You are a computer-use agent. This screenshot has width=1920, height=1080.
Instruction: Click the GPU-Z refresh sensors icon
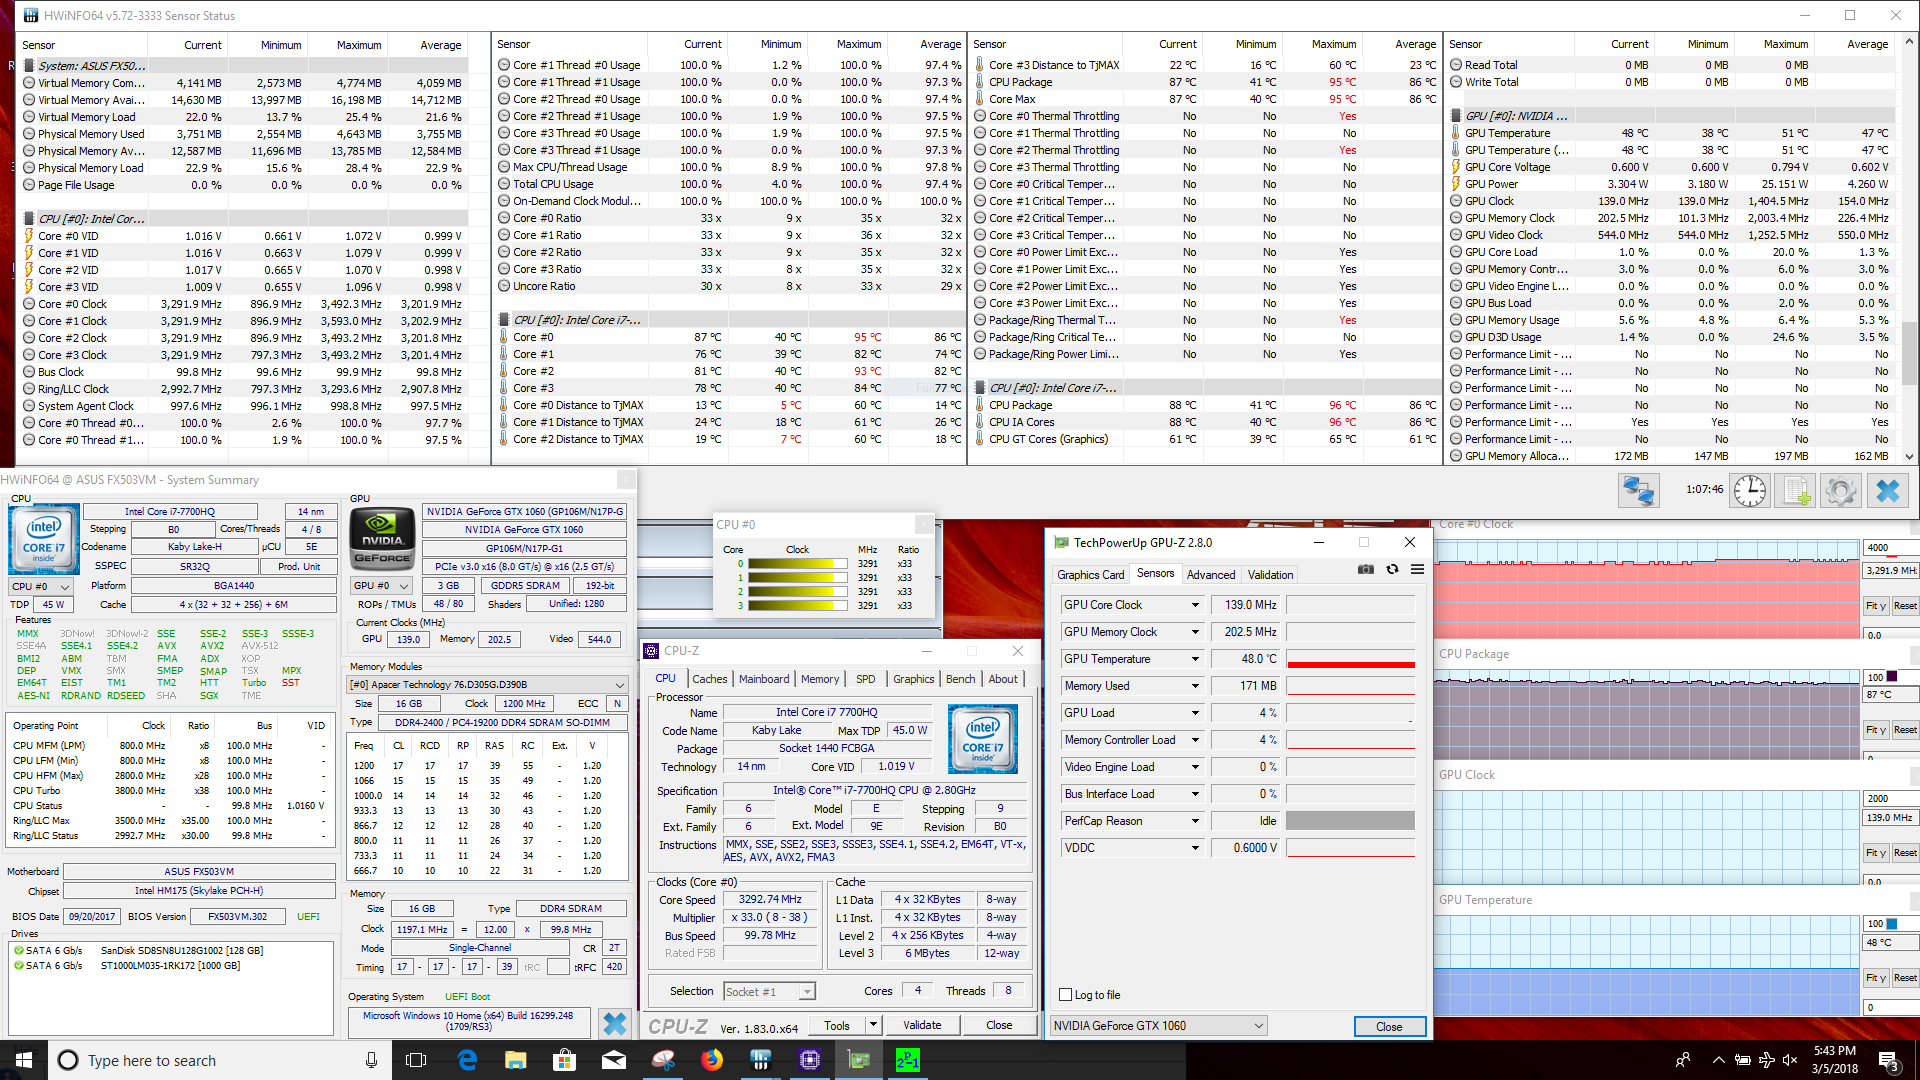1392,569
